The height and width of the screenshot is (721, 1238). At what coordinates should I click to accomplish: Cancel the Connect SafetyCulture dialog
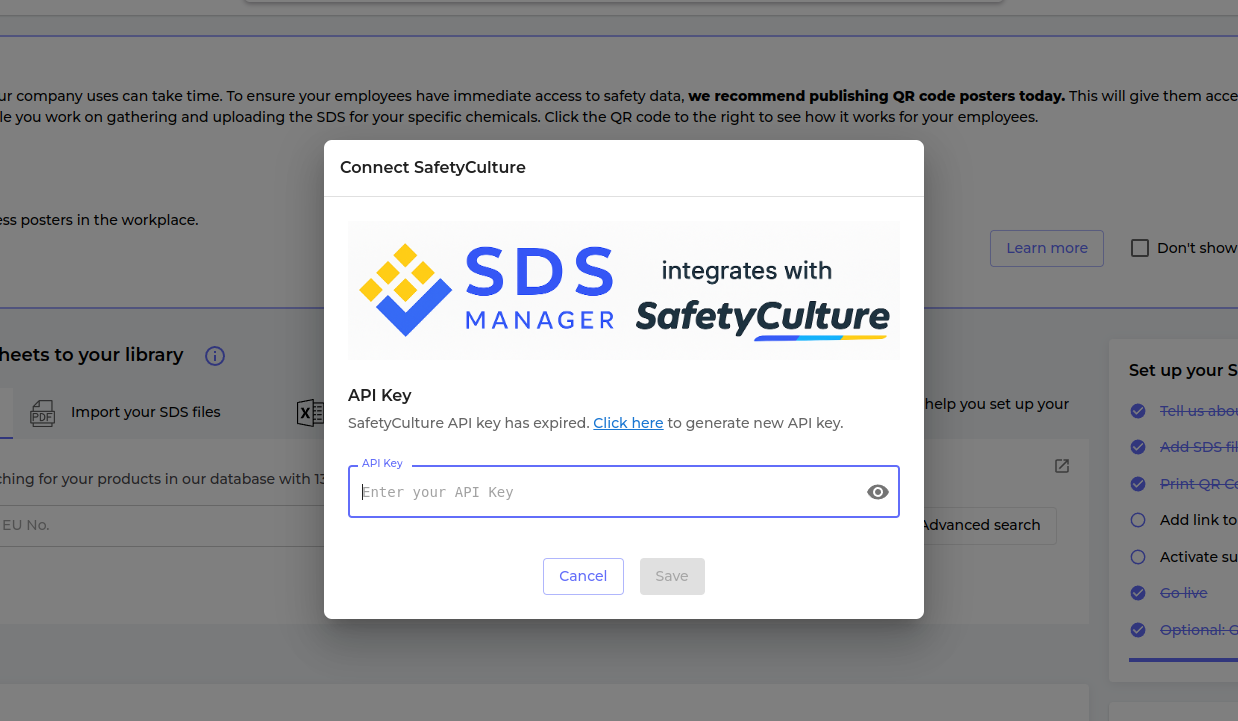(x=583, y=576)
